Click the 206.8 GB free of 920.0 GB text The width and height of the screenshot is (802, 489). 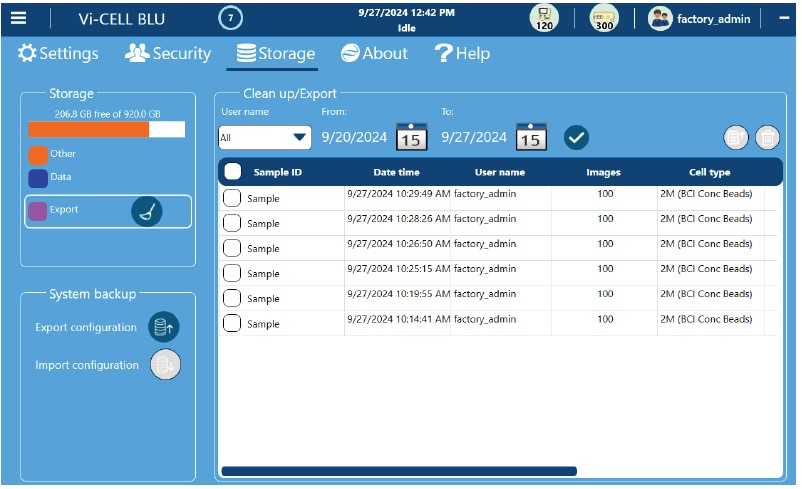(107, 114)
